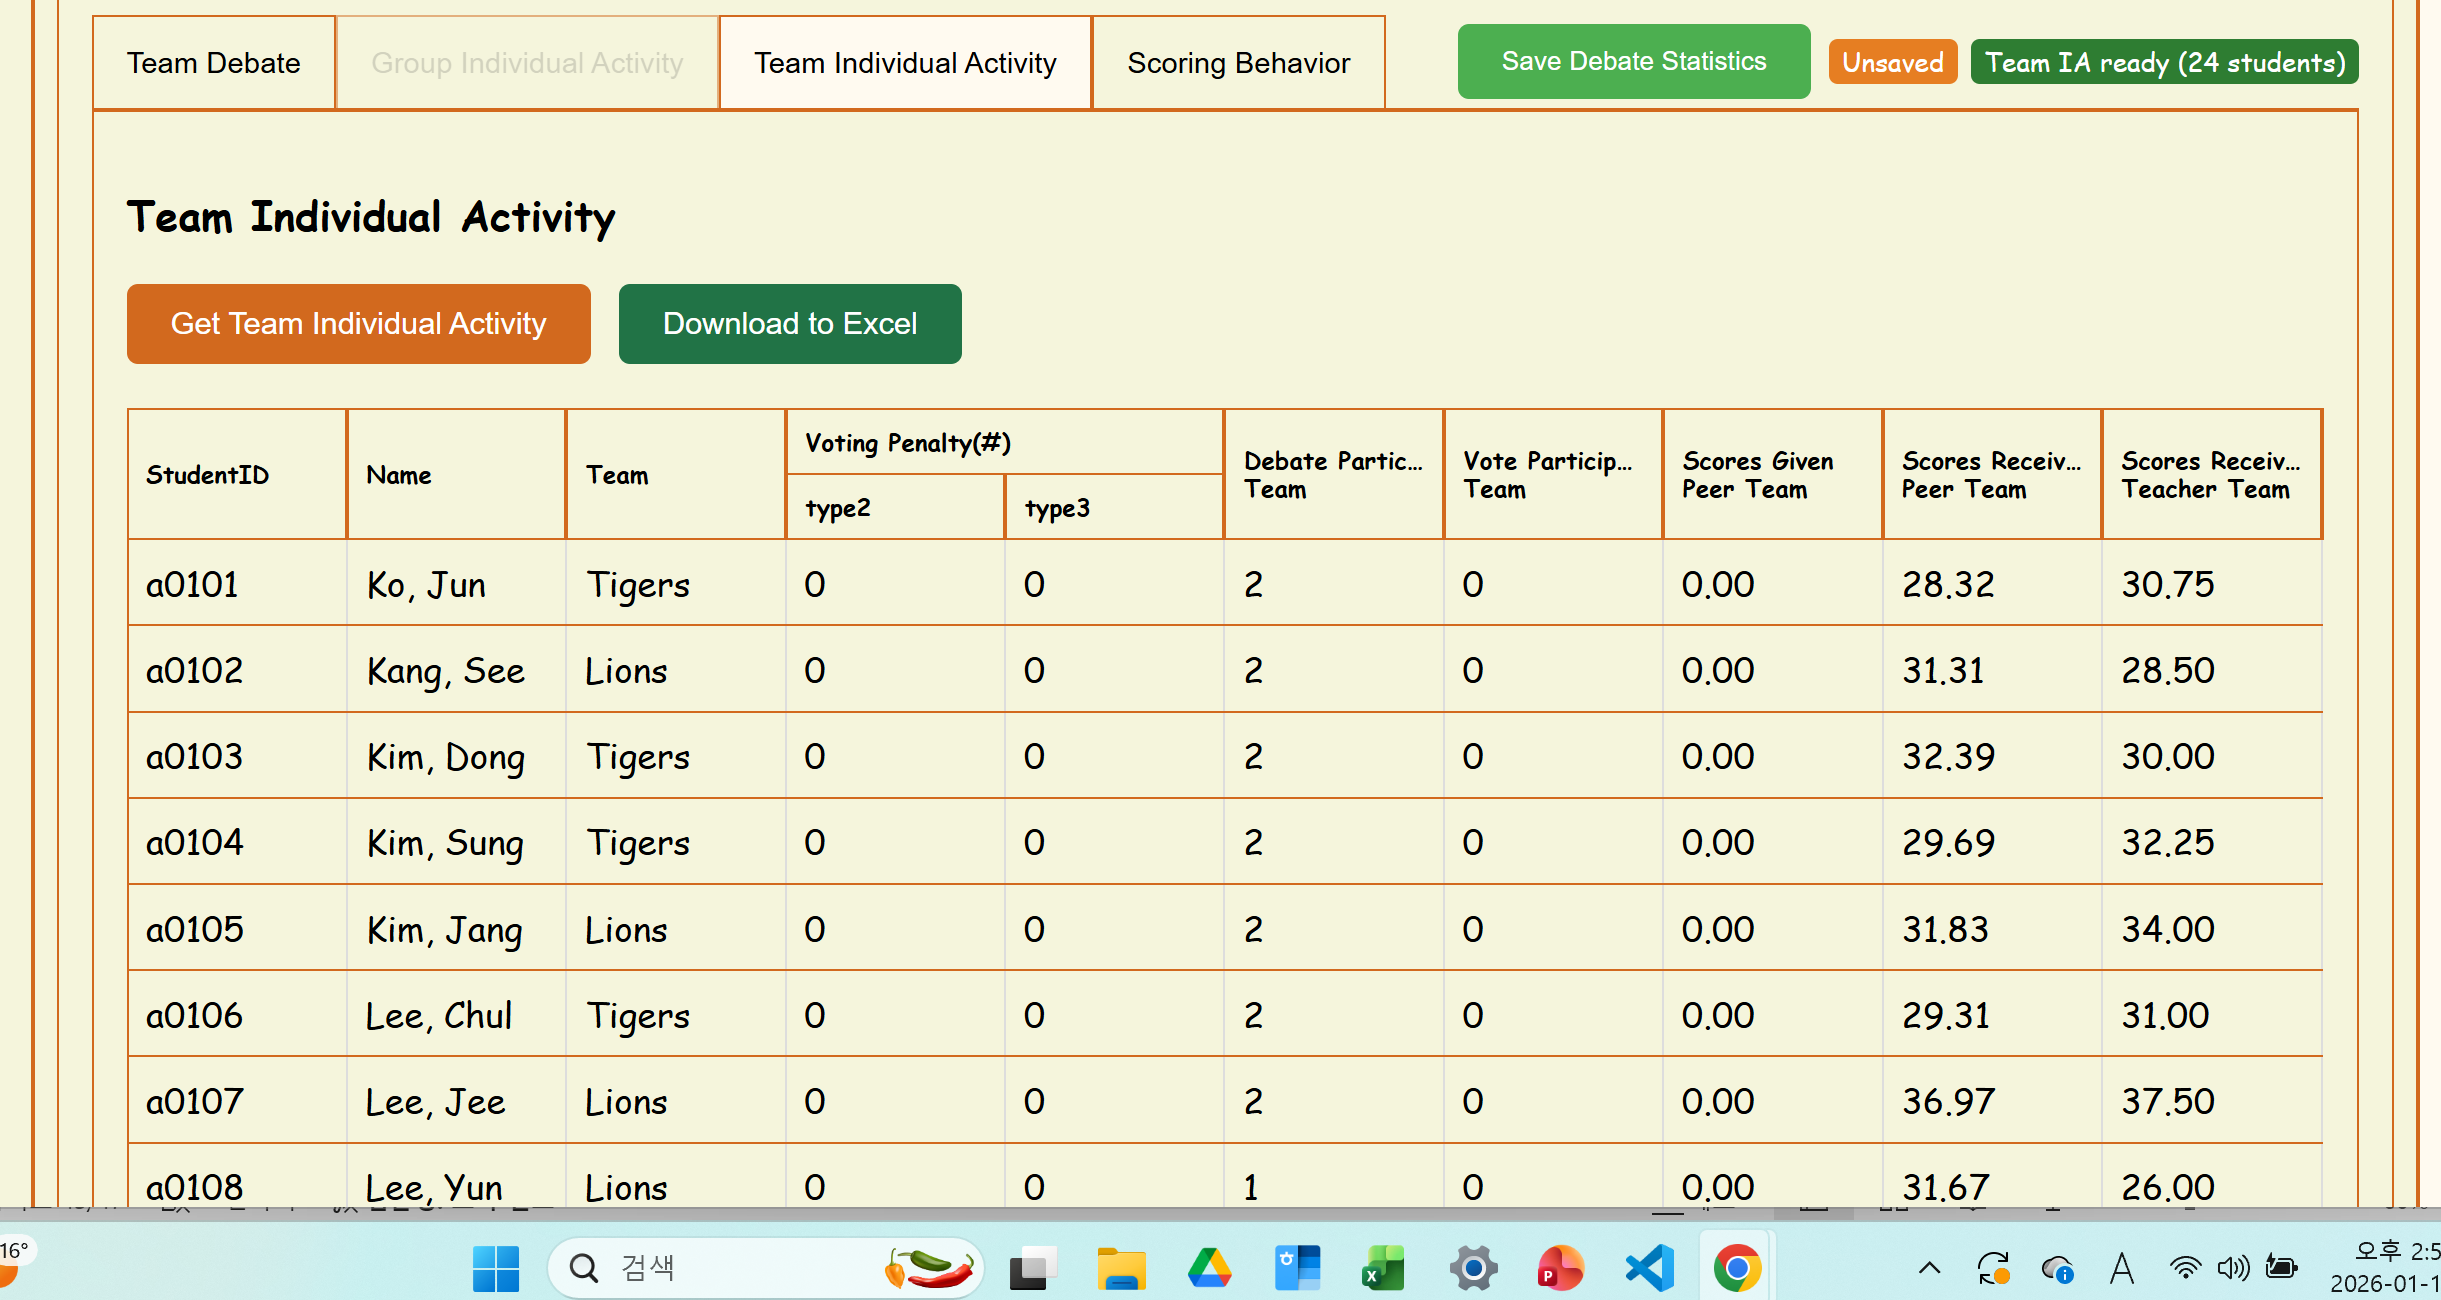Open the Scoring Behavior tab
The height and width of the screenshot is (1300, 2441).
[x=1238, y=63]
